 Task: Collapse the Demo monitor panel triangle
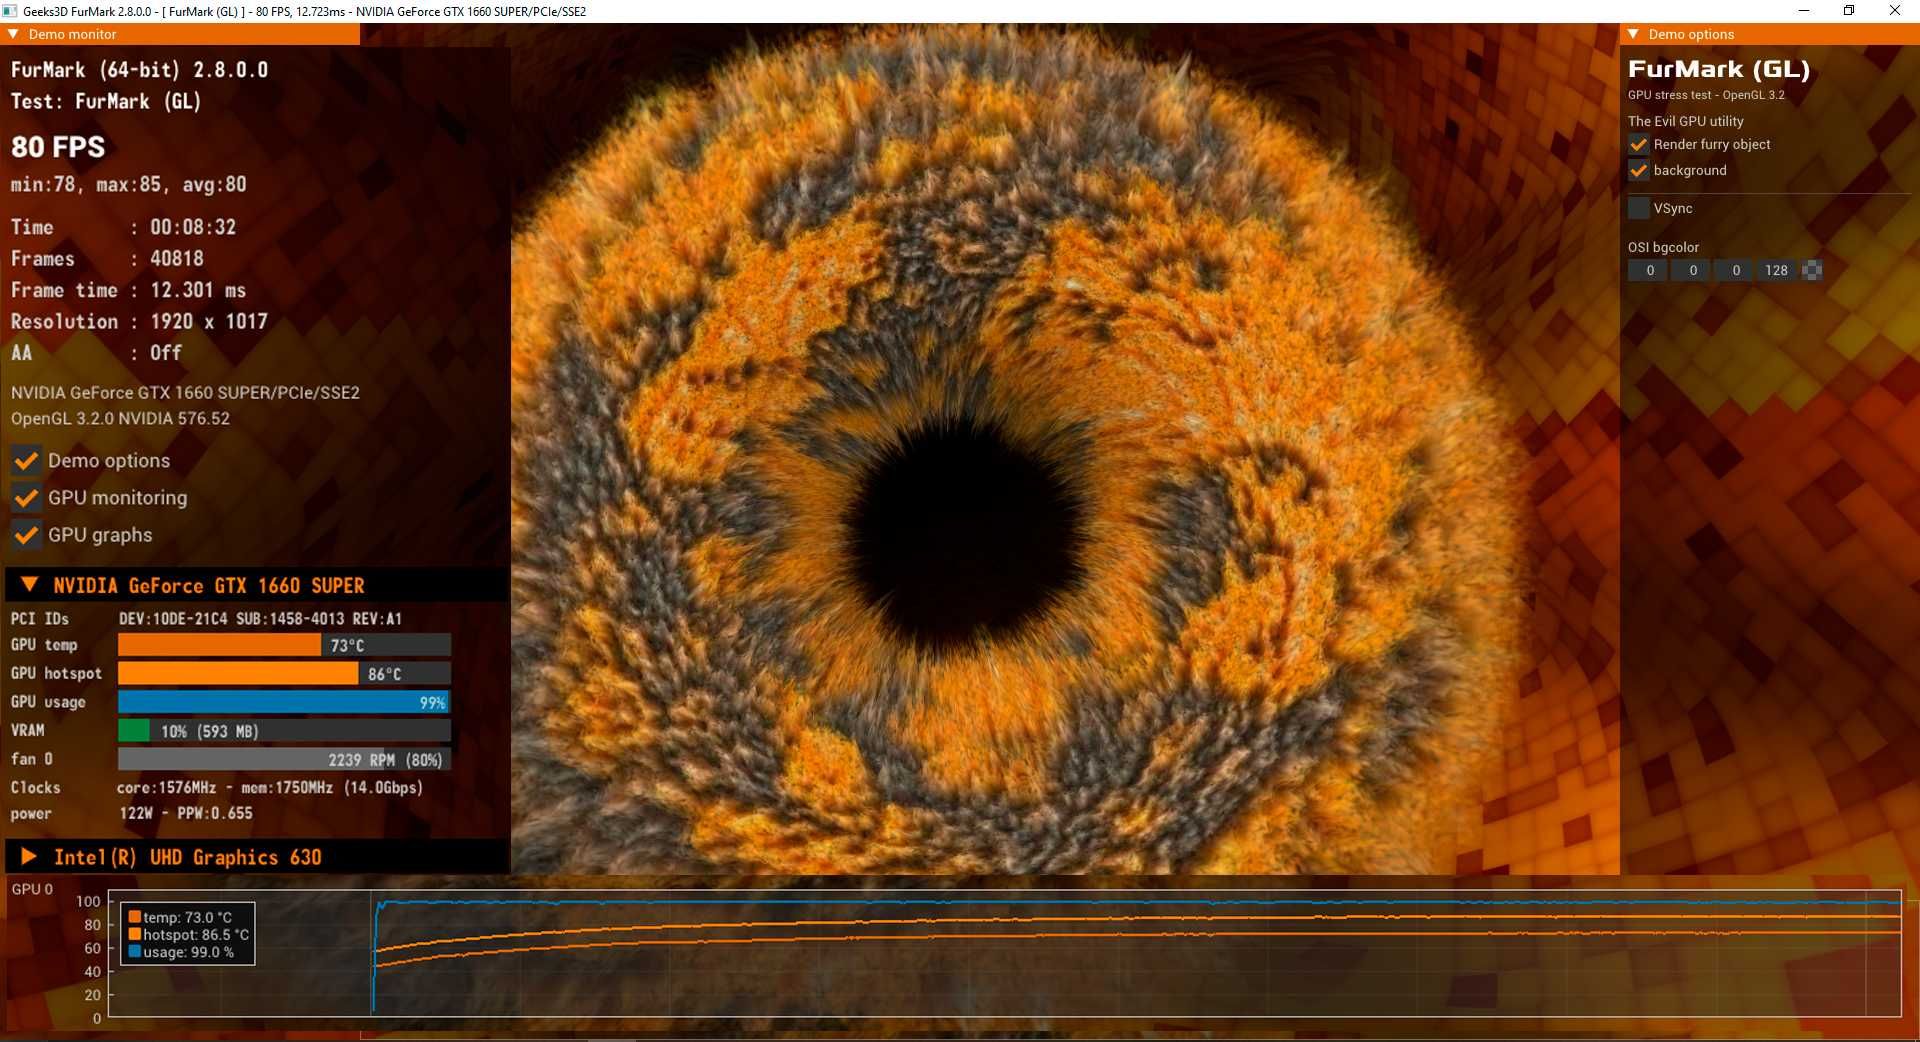(x=13, y=34)
